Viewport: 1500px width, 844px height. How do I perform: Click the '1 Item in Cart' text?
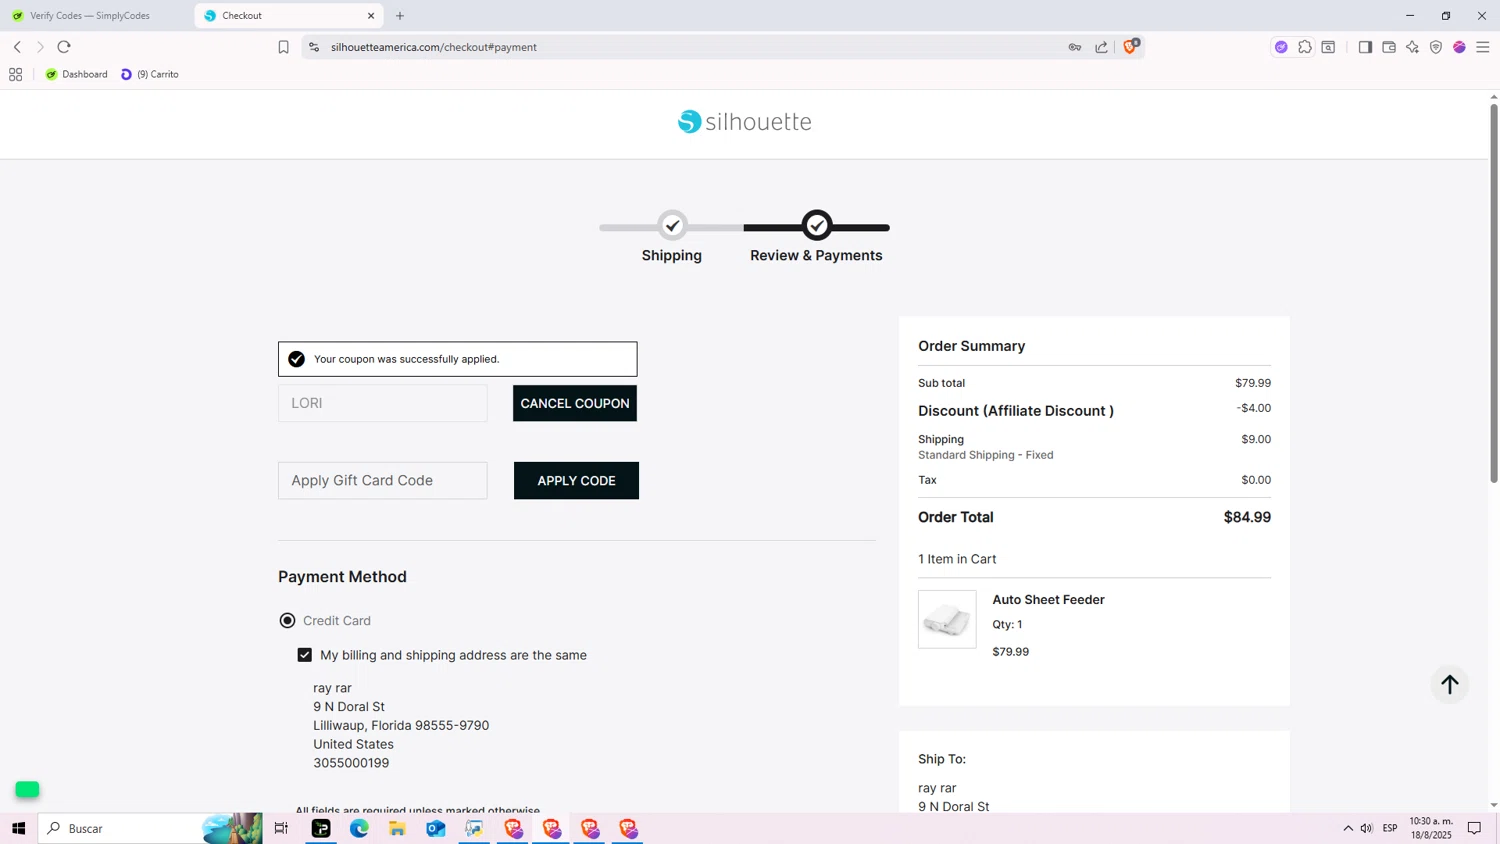click(x=957, y=559)
